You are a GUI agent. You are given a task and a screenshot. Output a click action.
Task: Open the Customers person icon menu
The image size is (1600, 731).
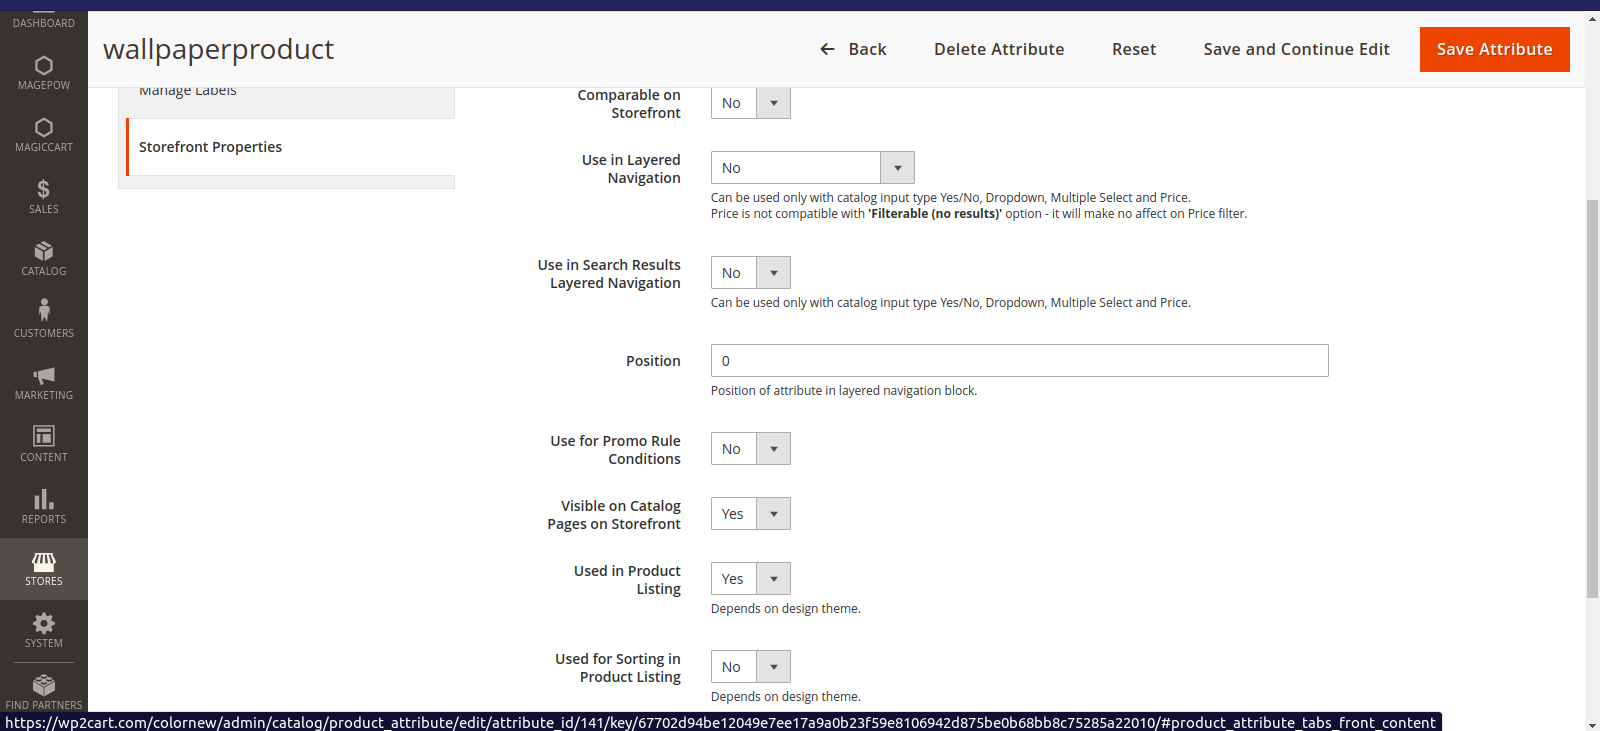tap(44, 321)
